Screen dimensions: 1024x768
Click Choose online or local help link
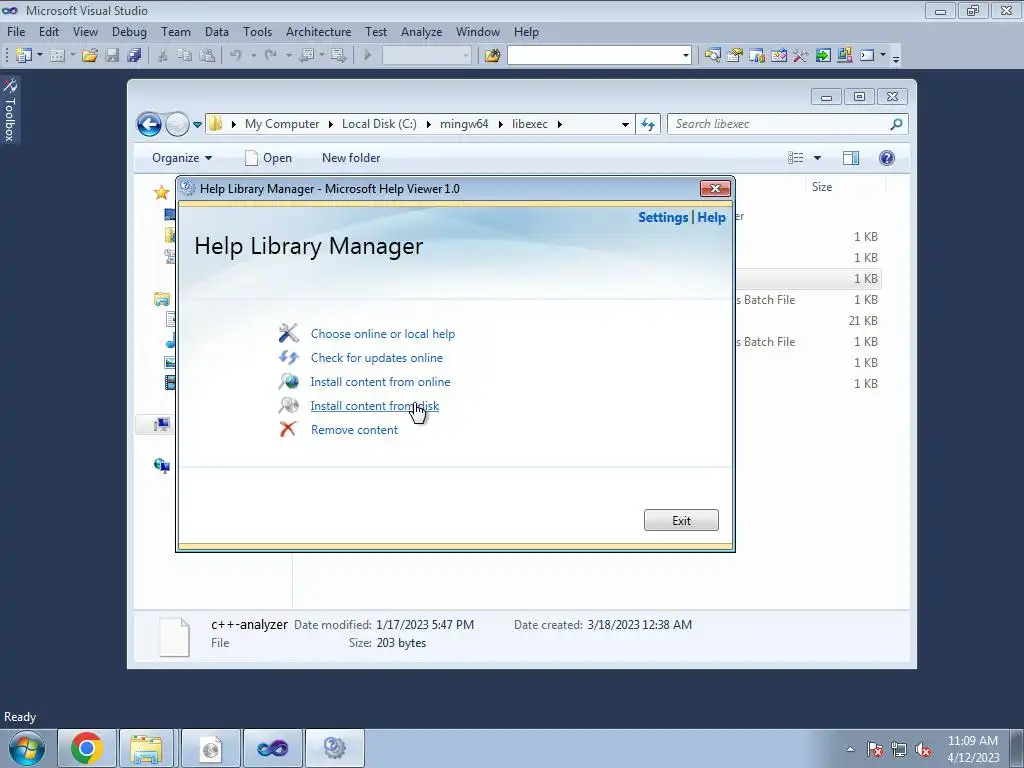tap(383, 334)
